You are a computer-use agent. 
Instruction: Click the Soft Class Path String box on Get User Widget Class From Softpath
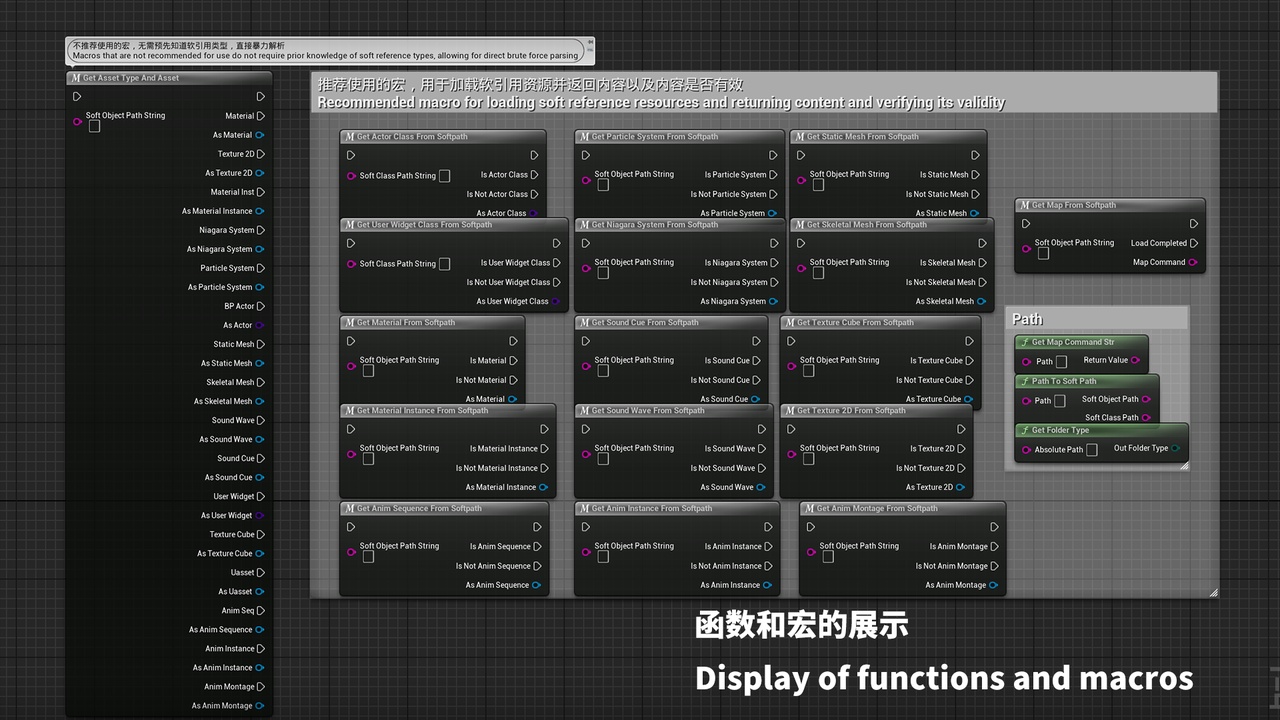(x=444, y=264)
